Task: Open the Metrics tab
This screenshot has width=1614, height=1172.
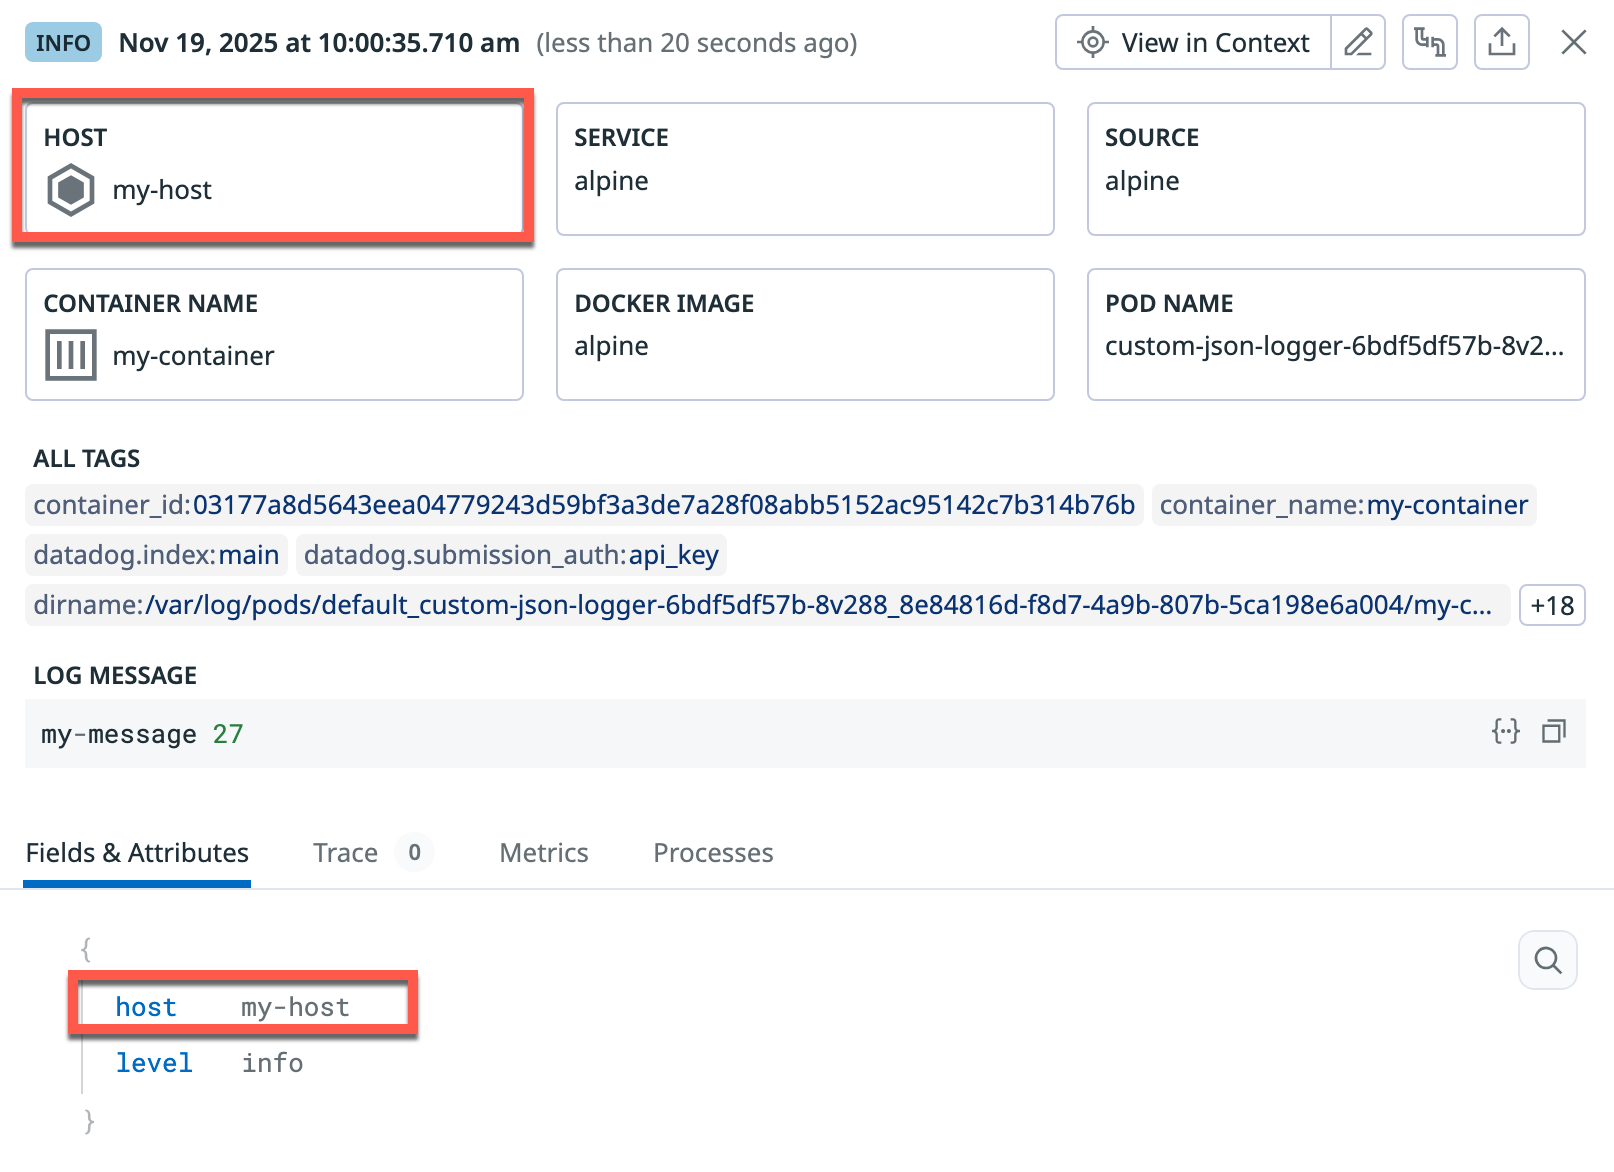Action: pyautogui.click(x=543, y=853)
